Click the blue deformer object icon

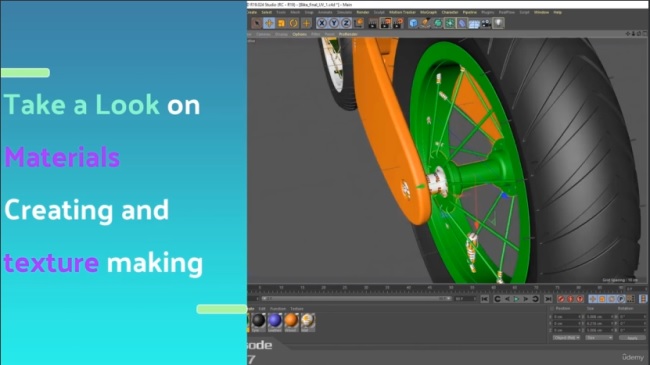point(462,23)
